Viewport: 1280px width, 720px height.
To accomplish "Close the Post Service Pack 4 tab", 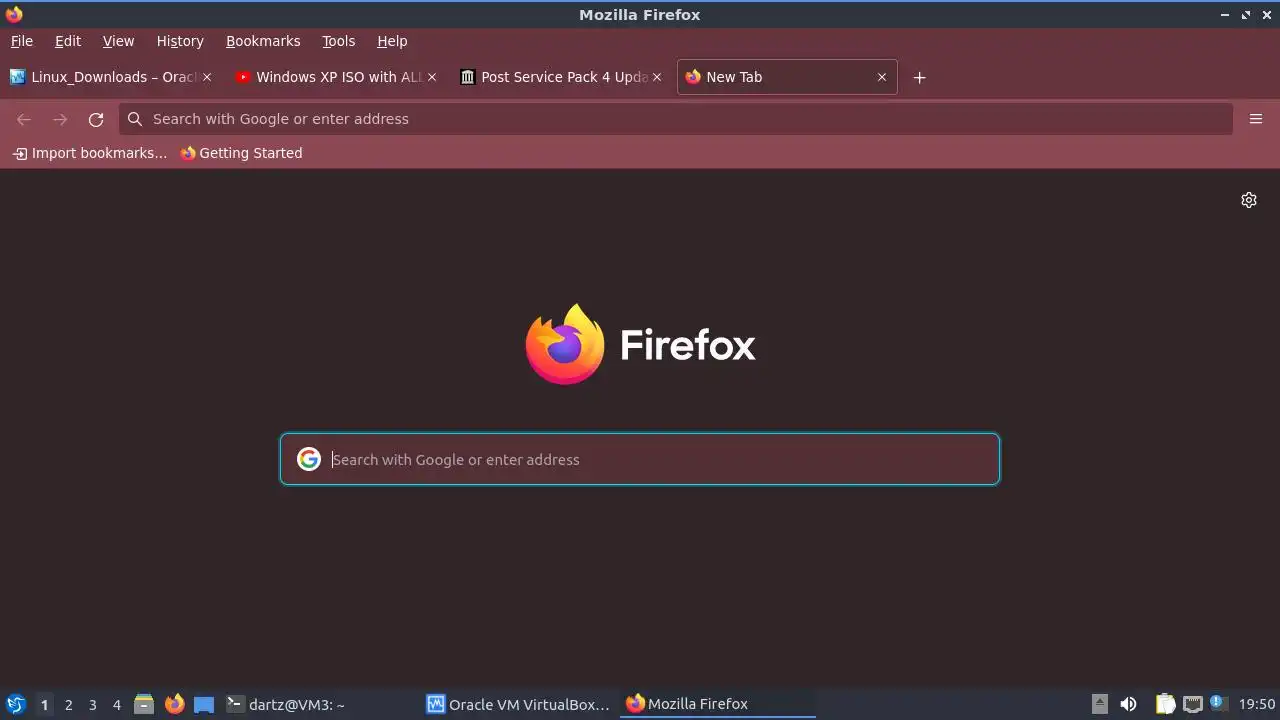I will point(657,77).
